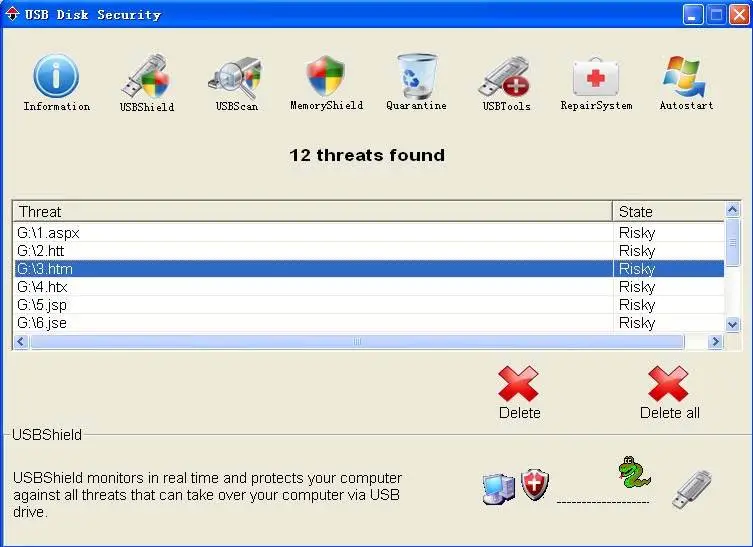
Task: Open USBTools
Action: coord(506,83)
